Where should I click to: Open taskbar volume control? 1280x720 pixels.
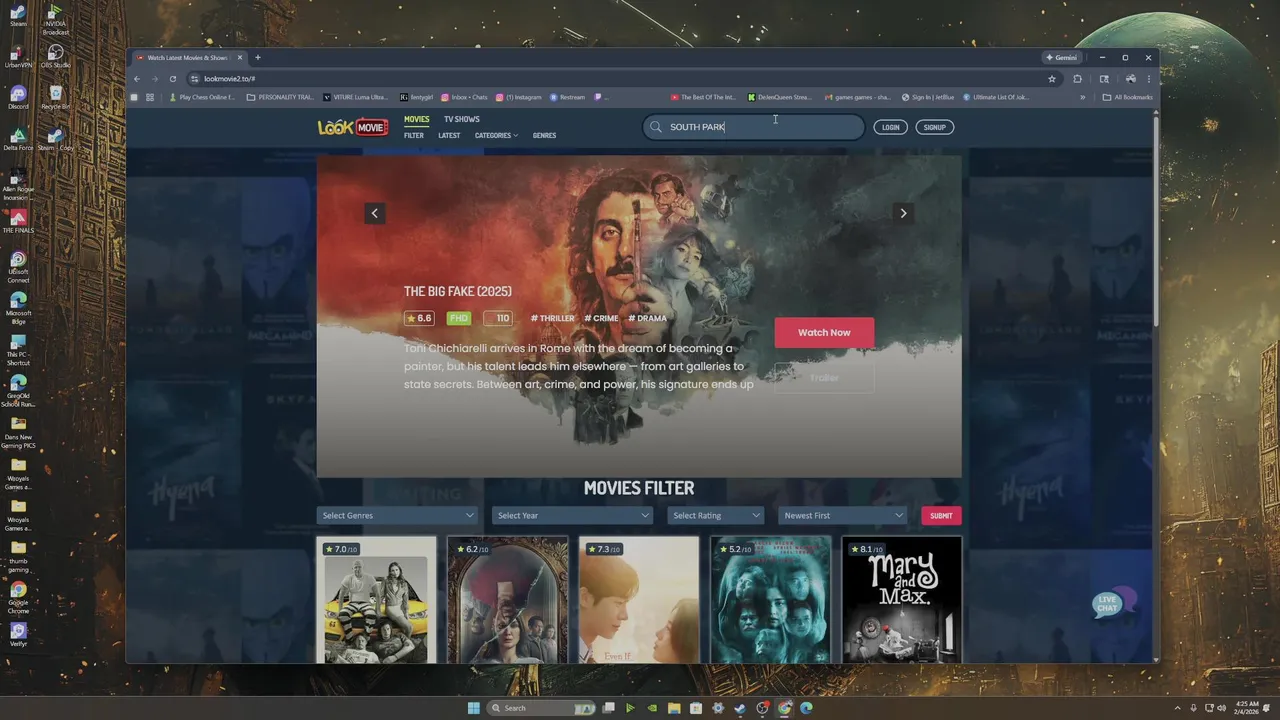pos(1222,708)
